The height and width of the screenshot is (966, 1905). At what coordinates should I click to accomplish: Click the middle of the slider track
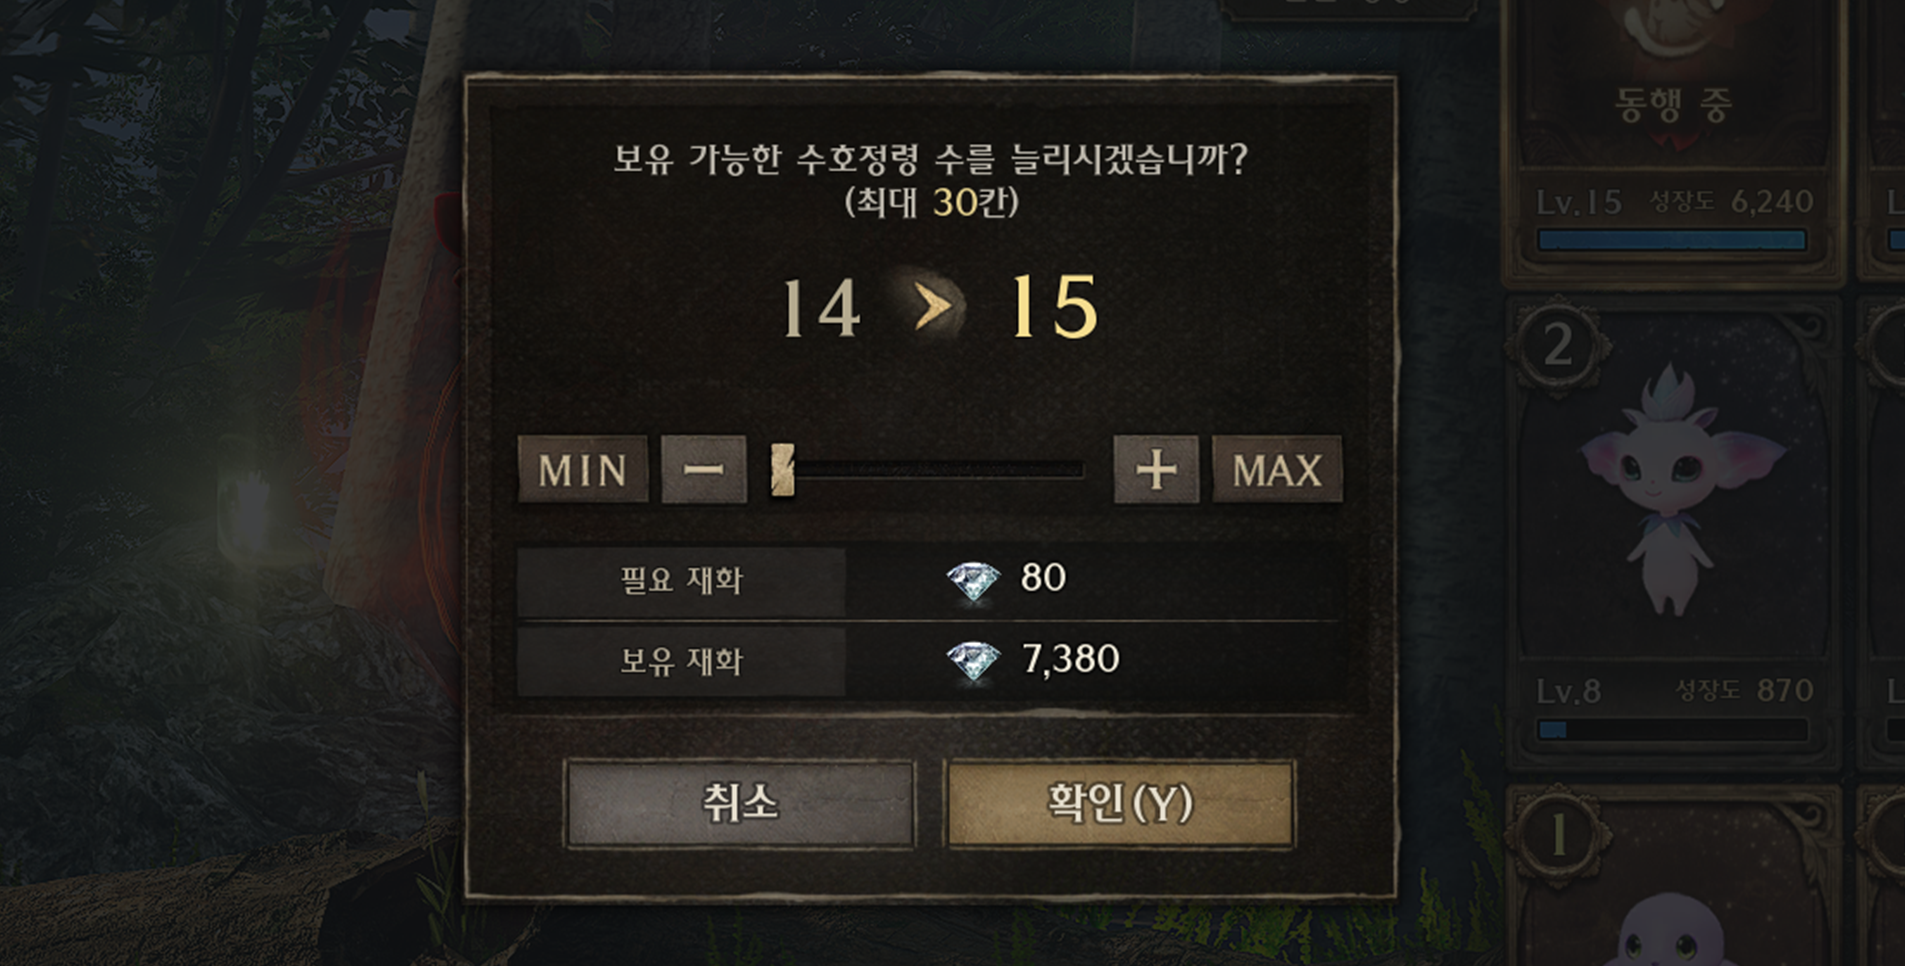(x=928, y=469)
